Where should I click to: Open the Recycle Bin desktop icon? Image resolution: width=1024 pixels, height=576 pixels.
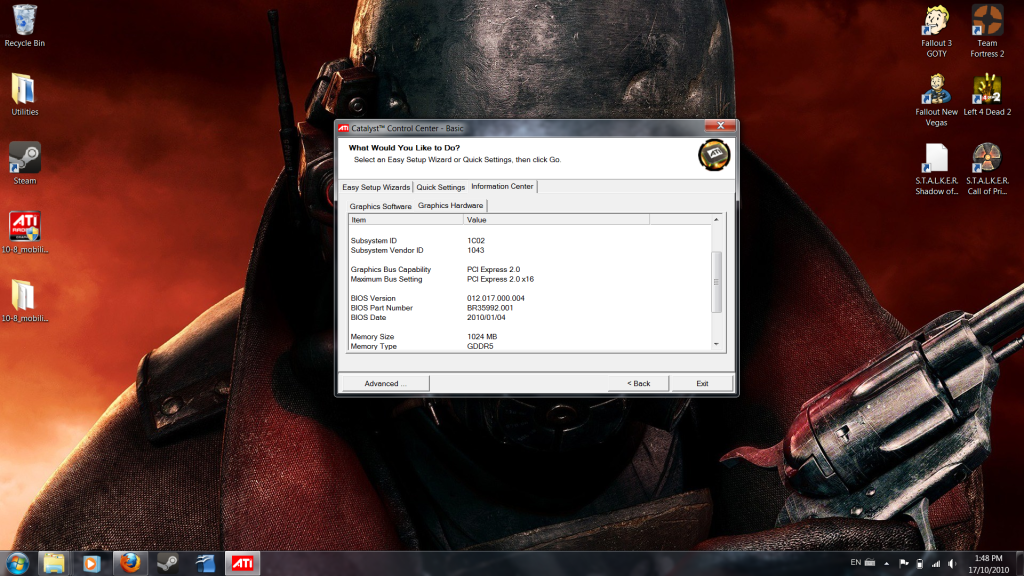click(x=25, y=25)
